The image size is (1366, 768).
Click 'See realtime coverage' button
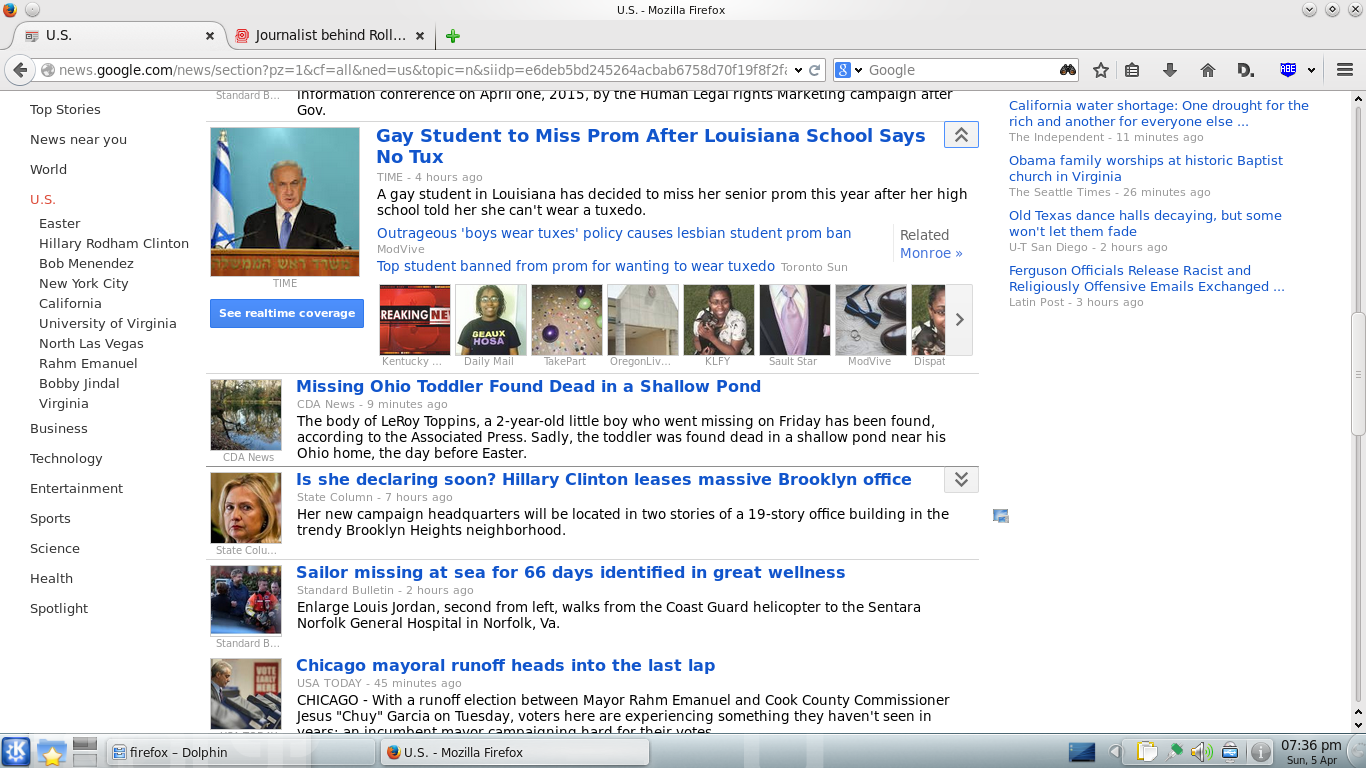pyautogui.click(x=287, y=313)
